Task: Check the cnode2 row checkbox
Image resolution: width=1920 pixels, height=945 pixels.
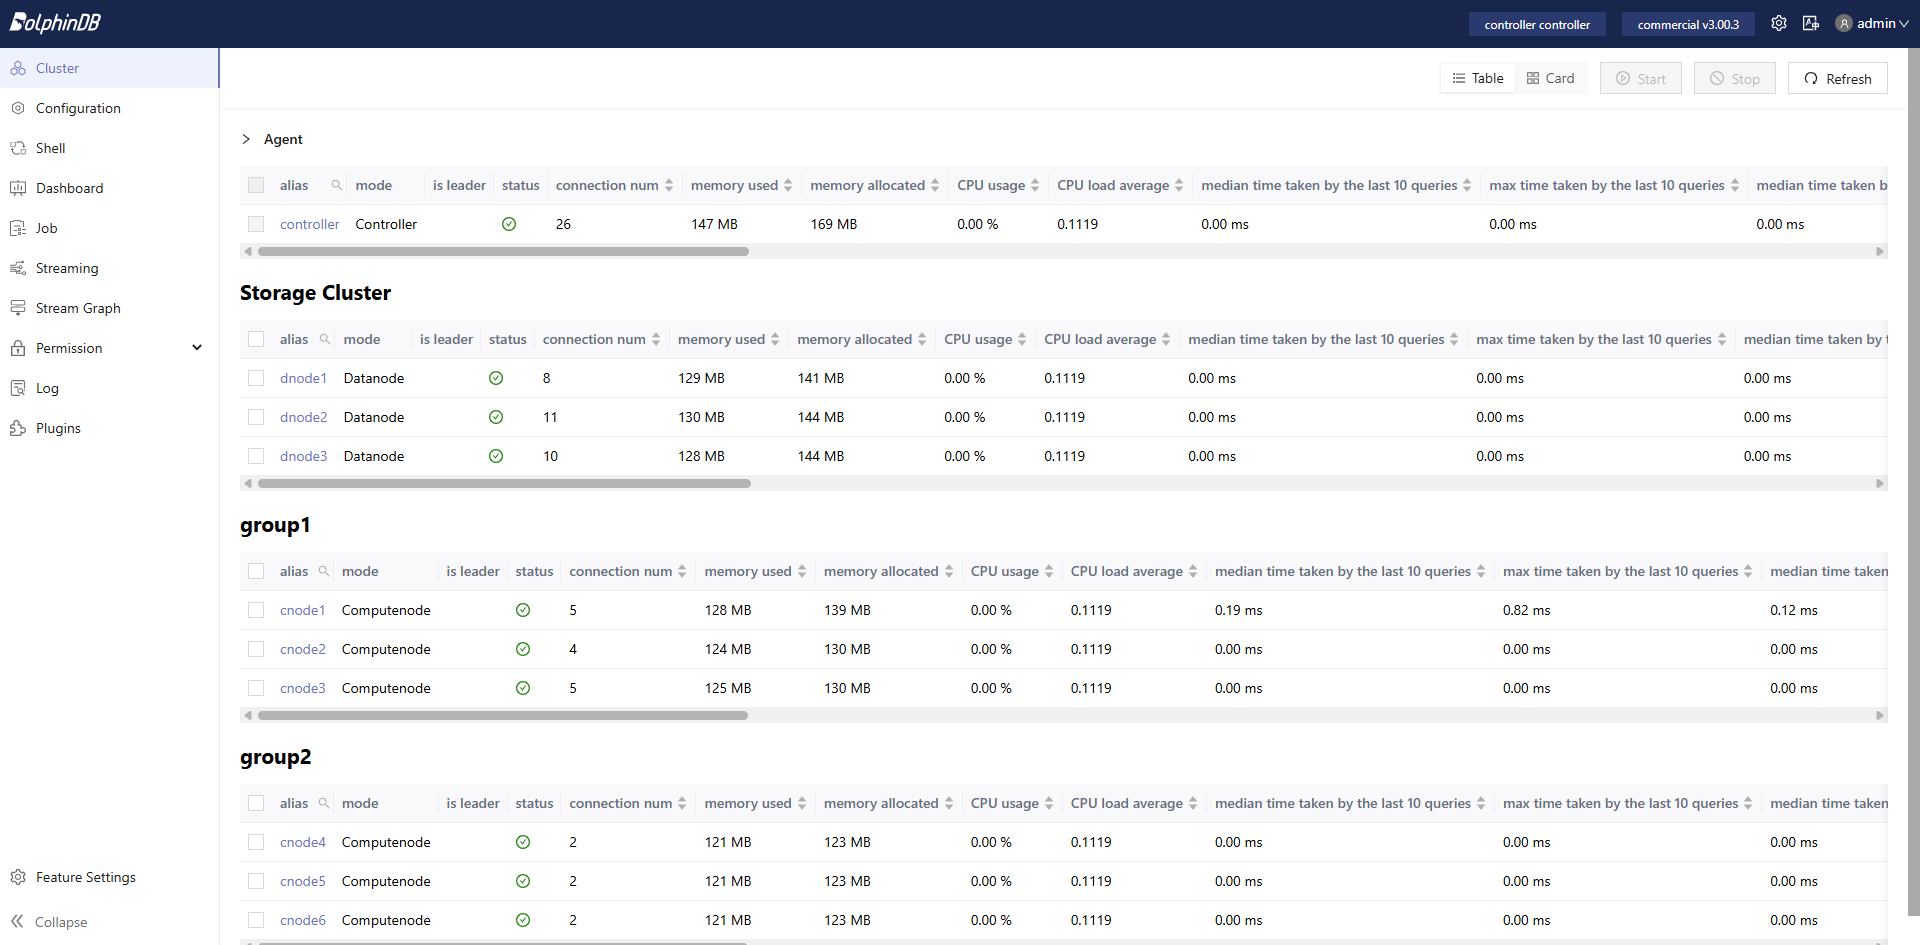Action: [256, 649]
